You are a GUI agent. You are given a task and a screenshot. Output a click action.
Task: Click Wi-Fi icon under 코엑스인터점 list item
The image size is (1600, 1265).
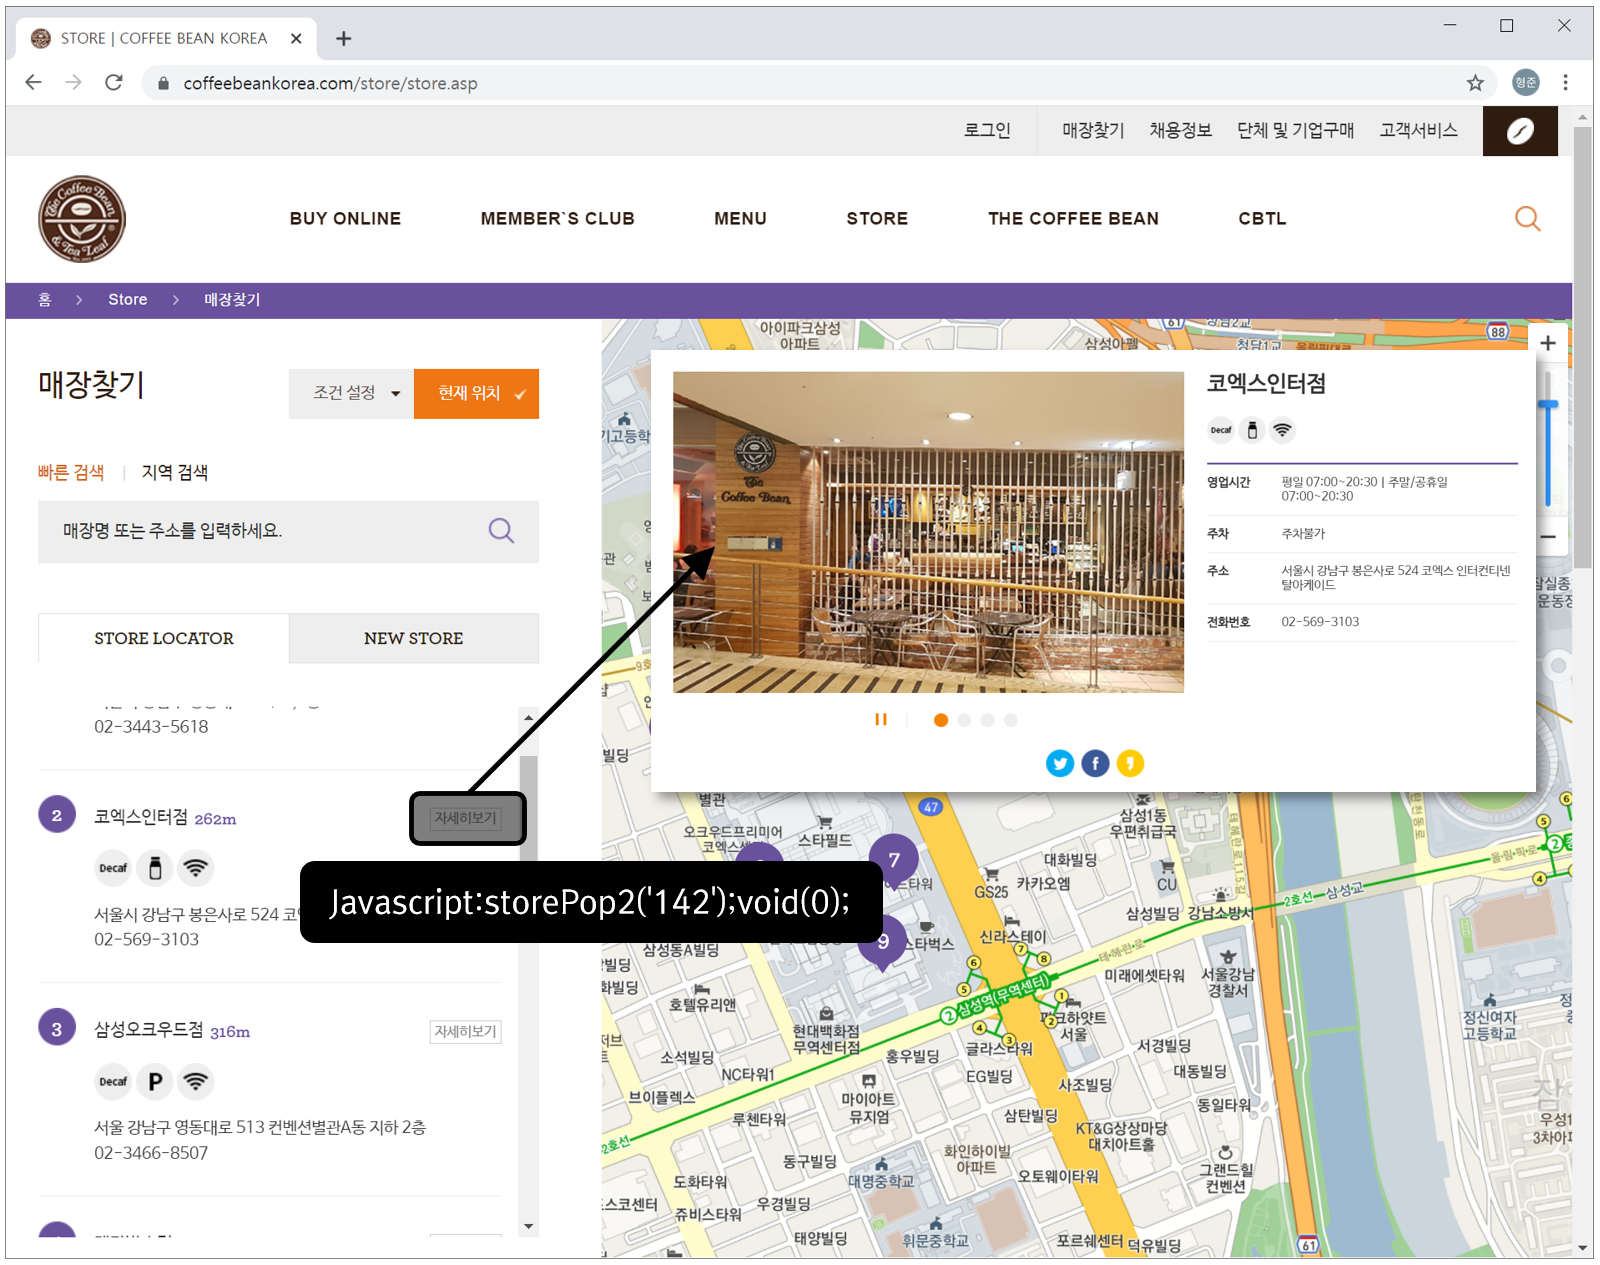(196, 868)
